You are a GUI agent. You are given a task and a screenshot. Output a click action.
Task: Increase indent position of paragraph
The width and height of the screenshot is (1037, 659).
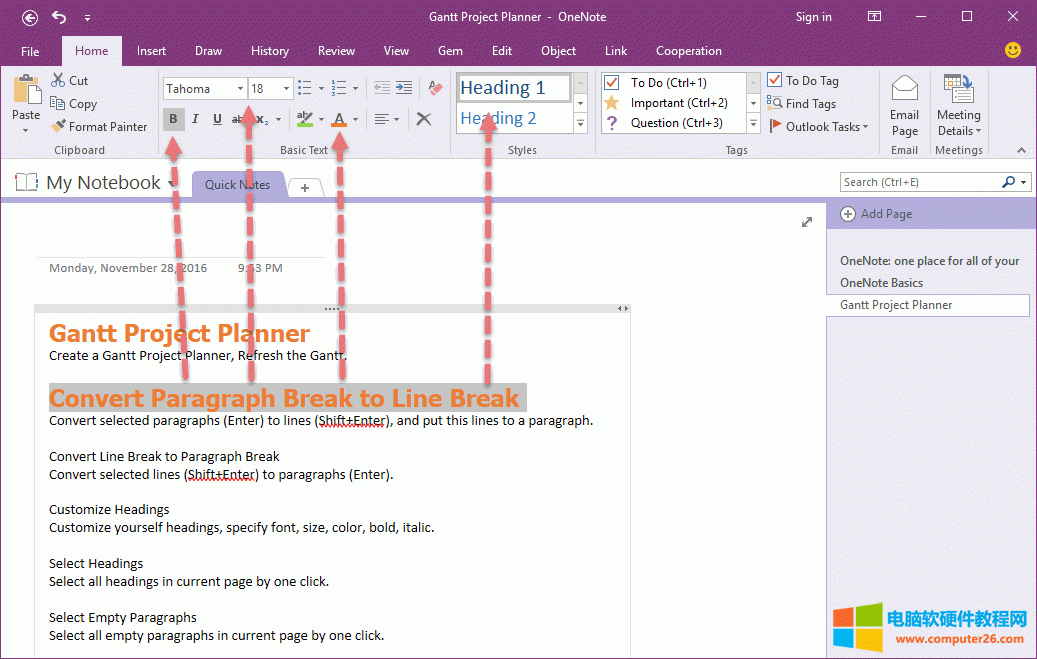pyautogui.click(x=404, y=88)
